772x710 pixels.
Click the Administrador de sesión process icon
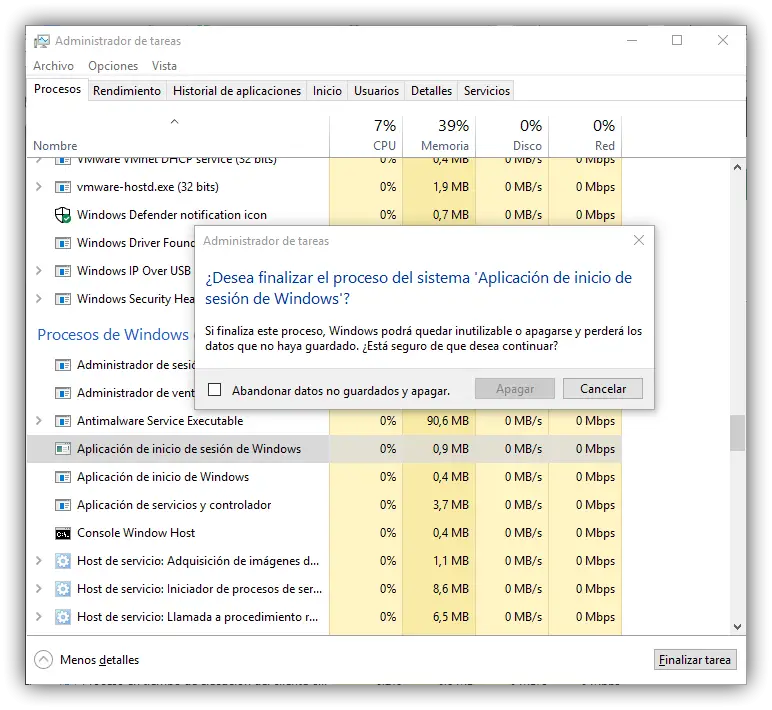click(63, 365)
